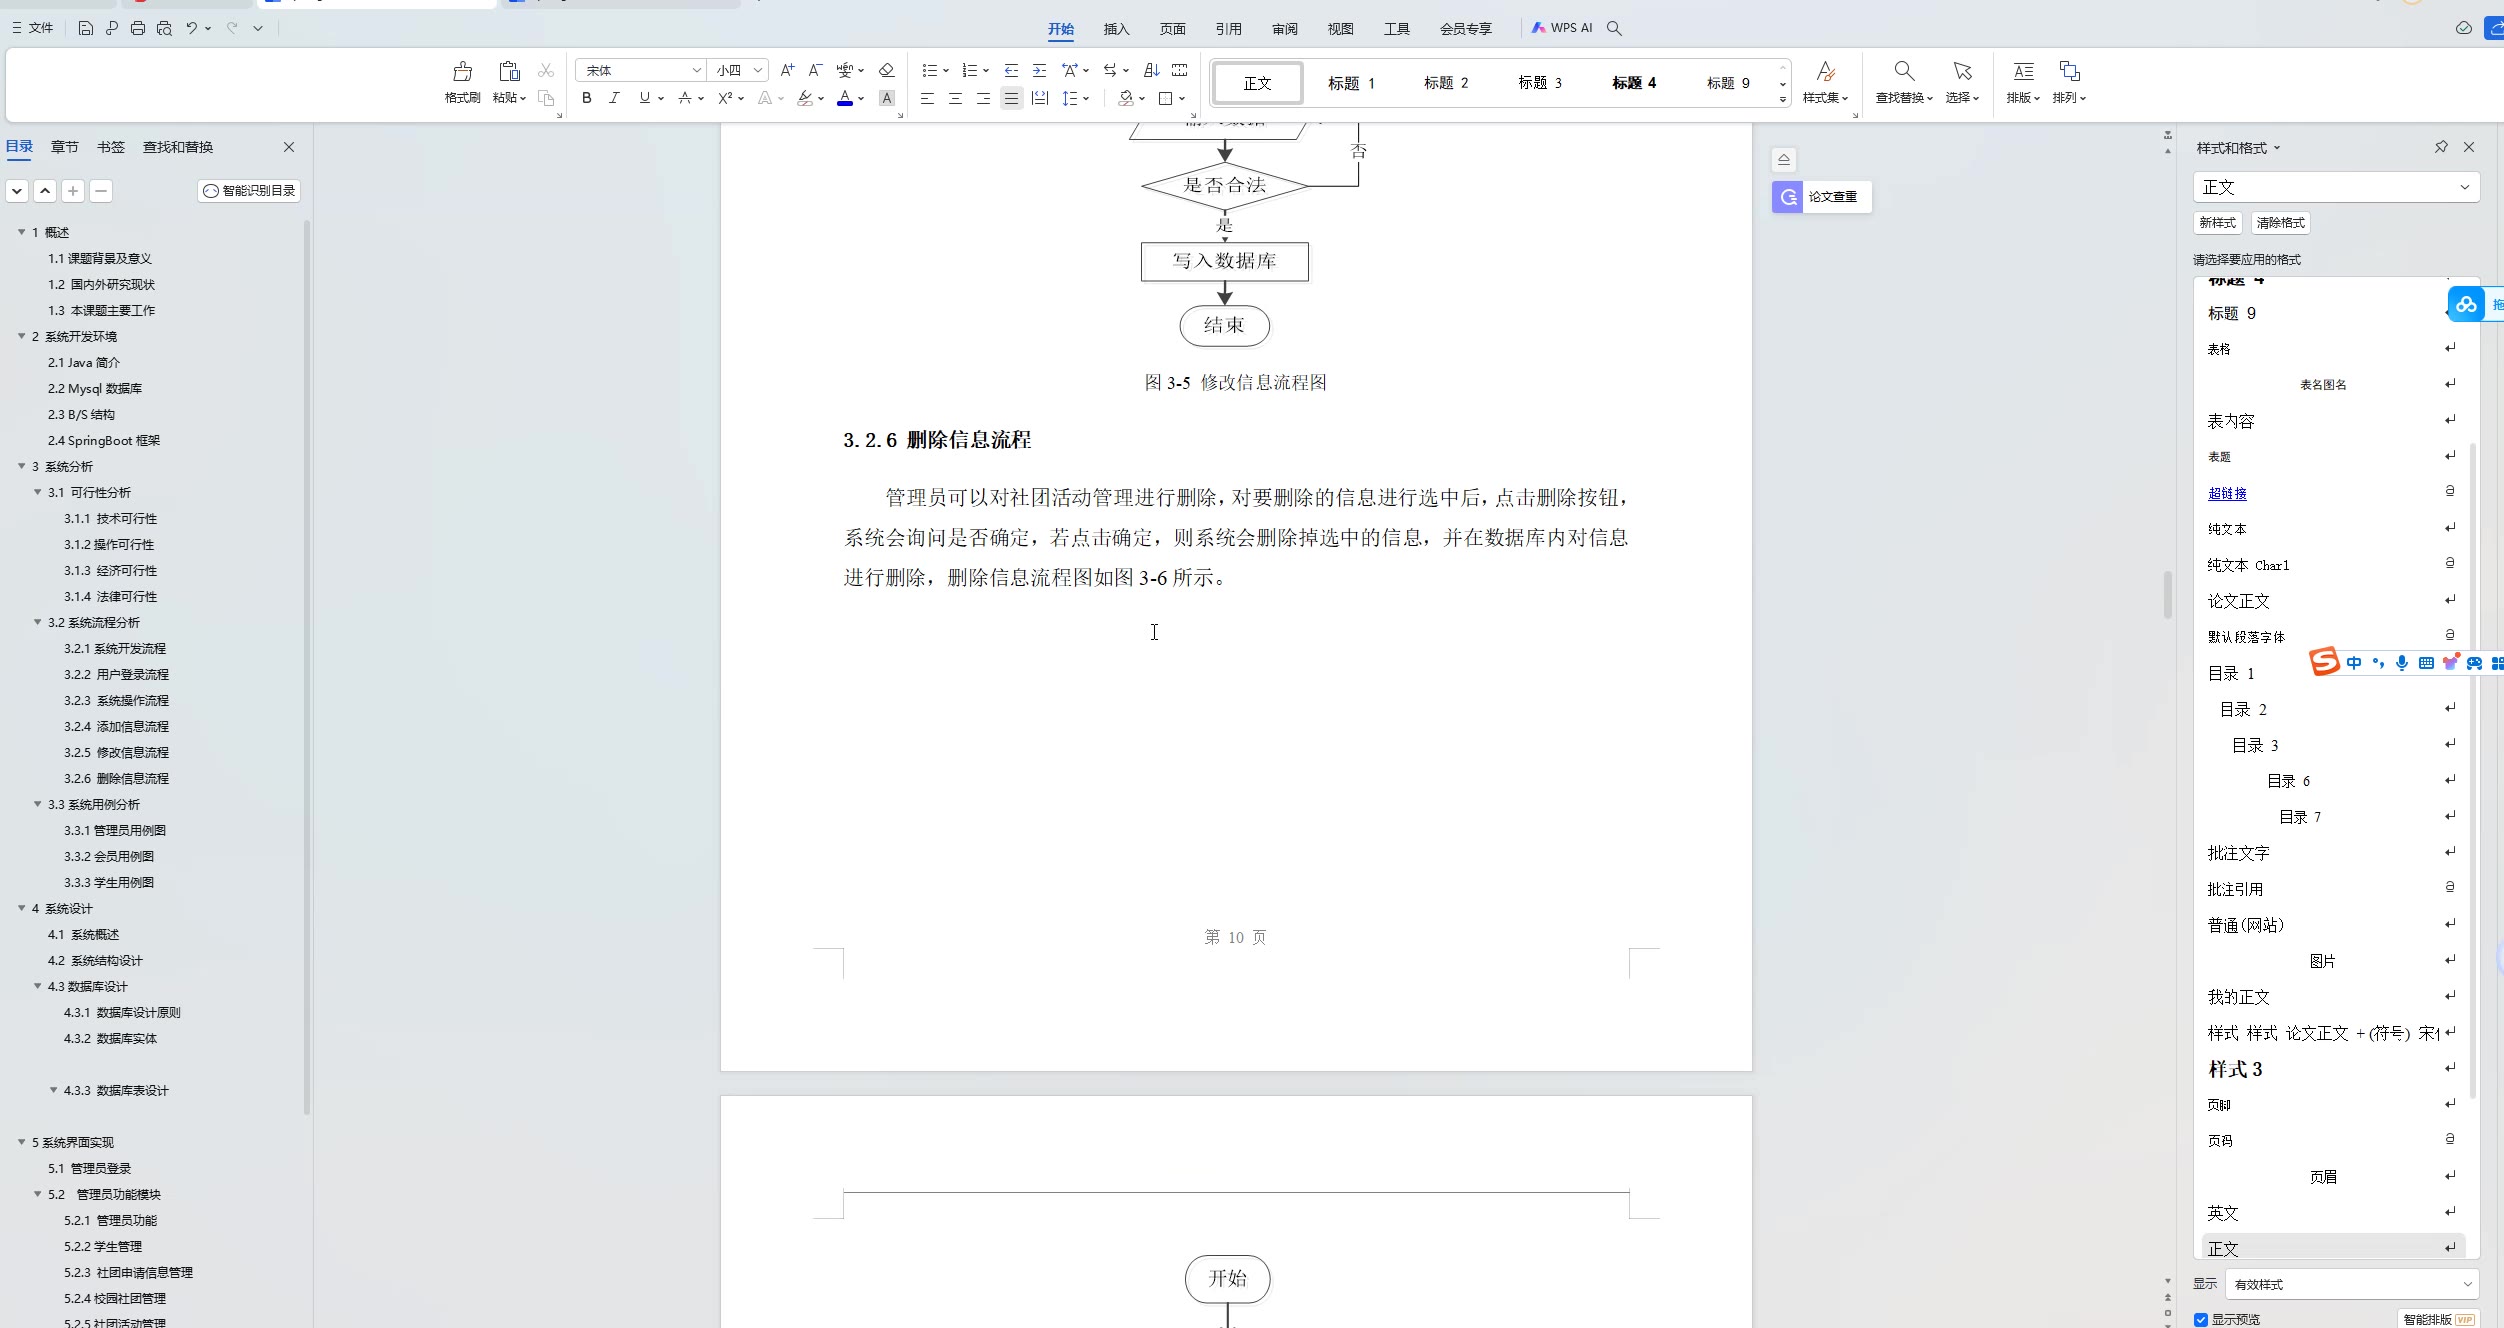
Task: Decrease font size with A- icon
Action: (815, 70)
